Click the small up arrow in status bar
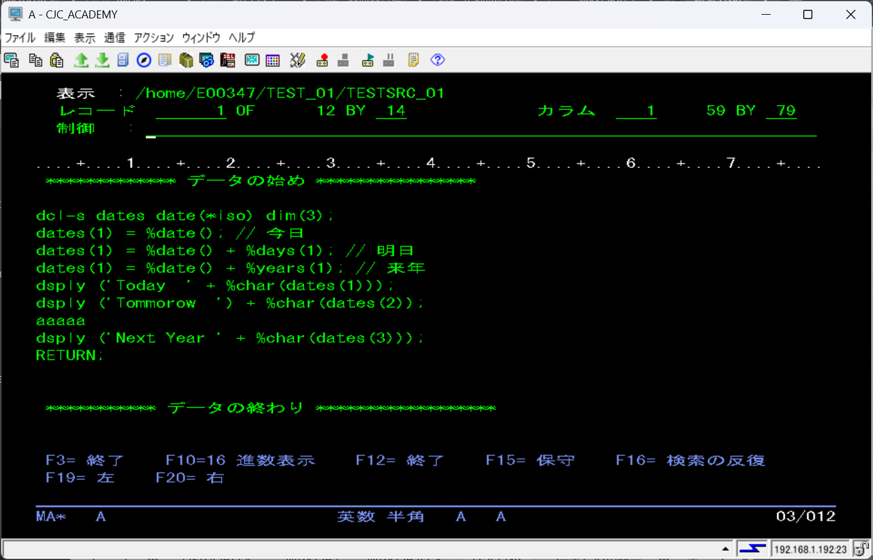Screen dimensions: 873x560 click(x=725, y=549)
